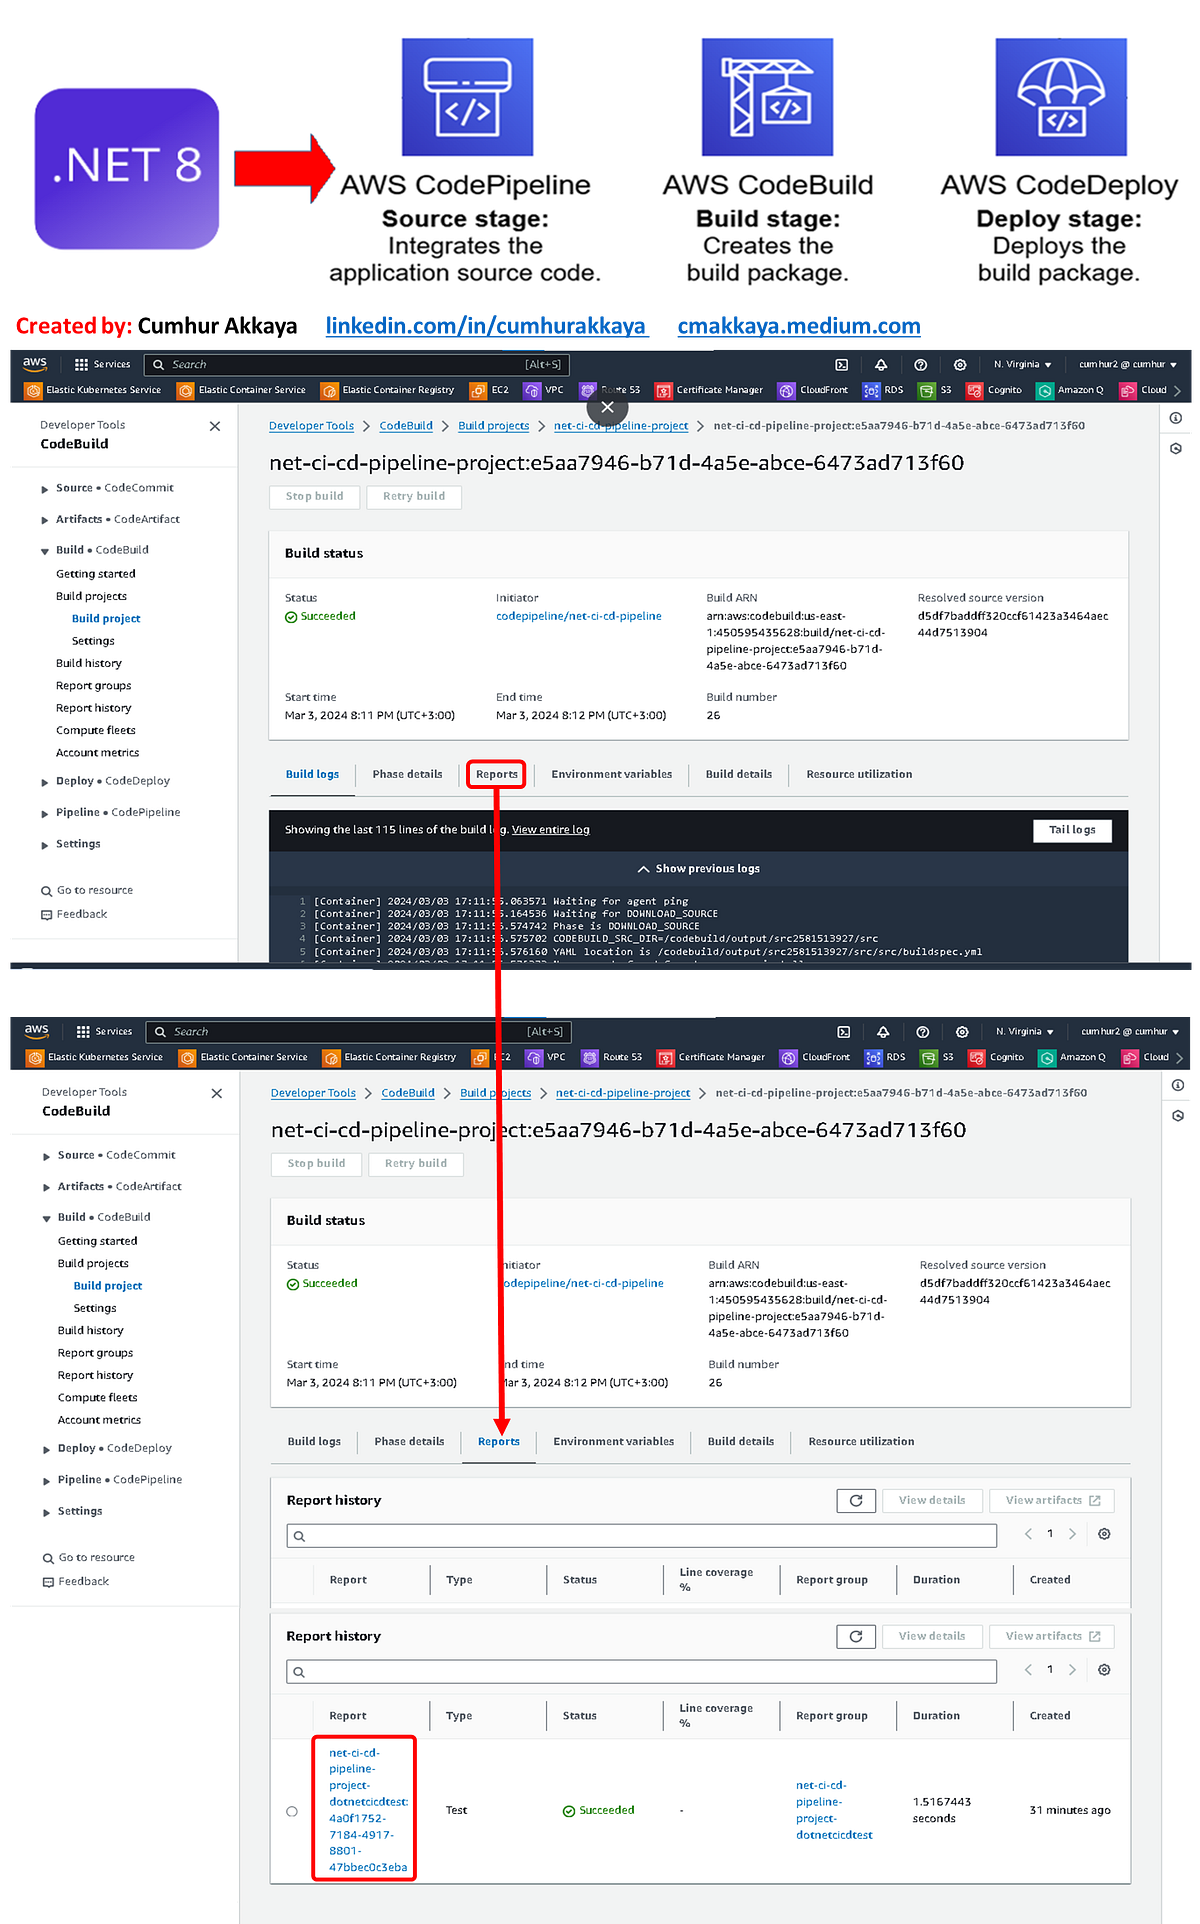Open CloudFront shortcut in upper console
Viewport: 1200px width, 1924px height.
click(814, 390)
